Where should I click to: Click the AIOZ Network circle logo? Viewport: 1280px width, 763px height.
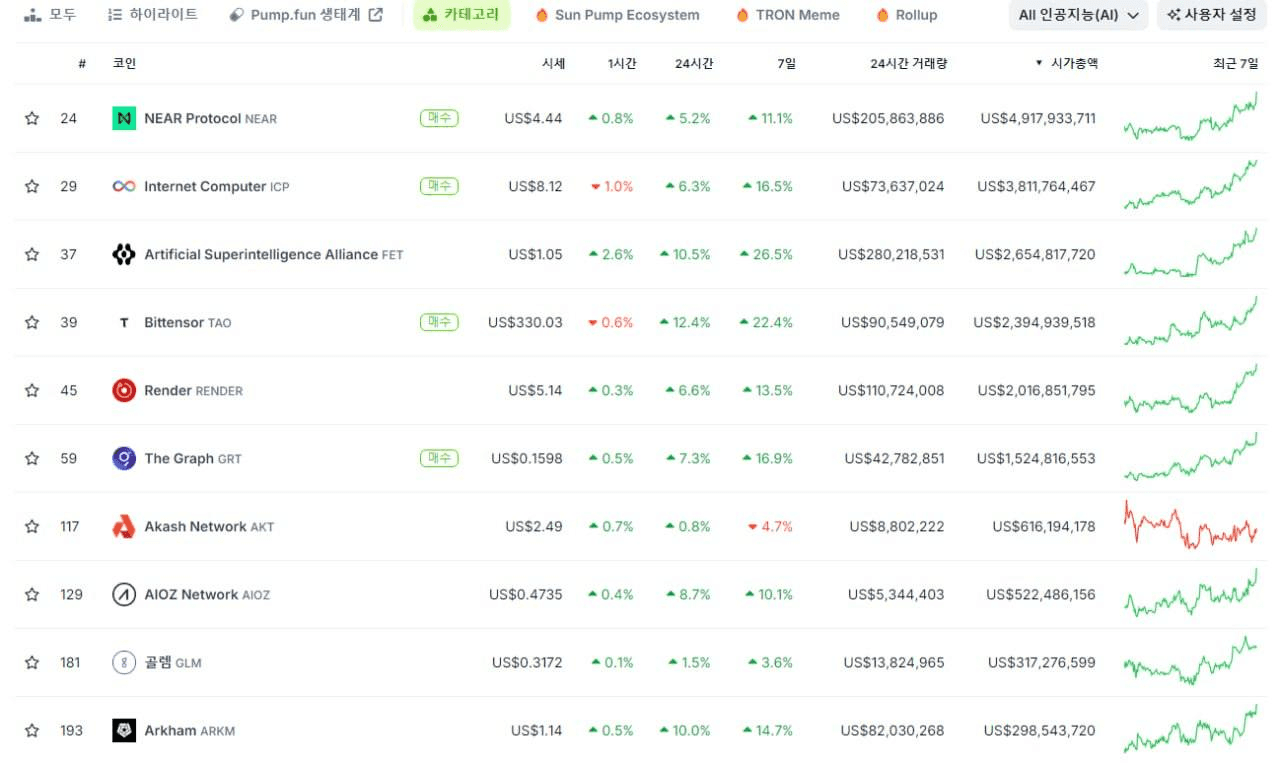click(x=124, y=594)
